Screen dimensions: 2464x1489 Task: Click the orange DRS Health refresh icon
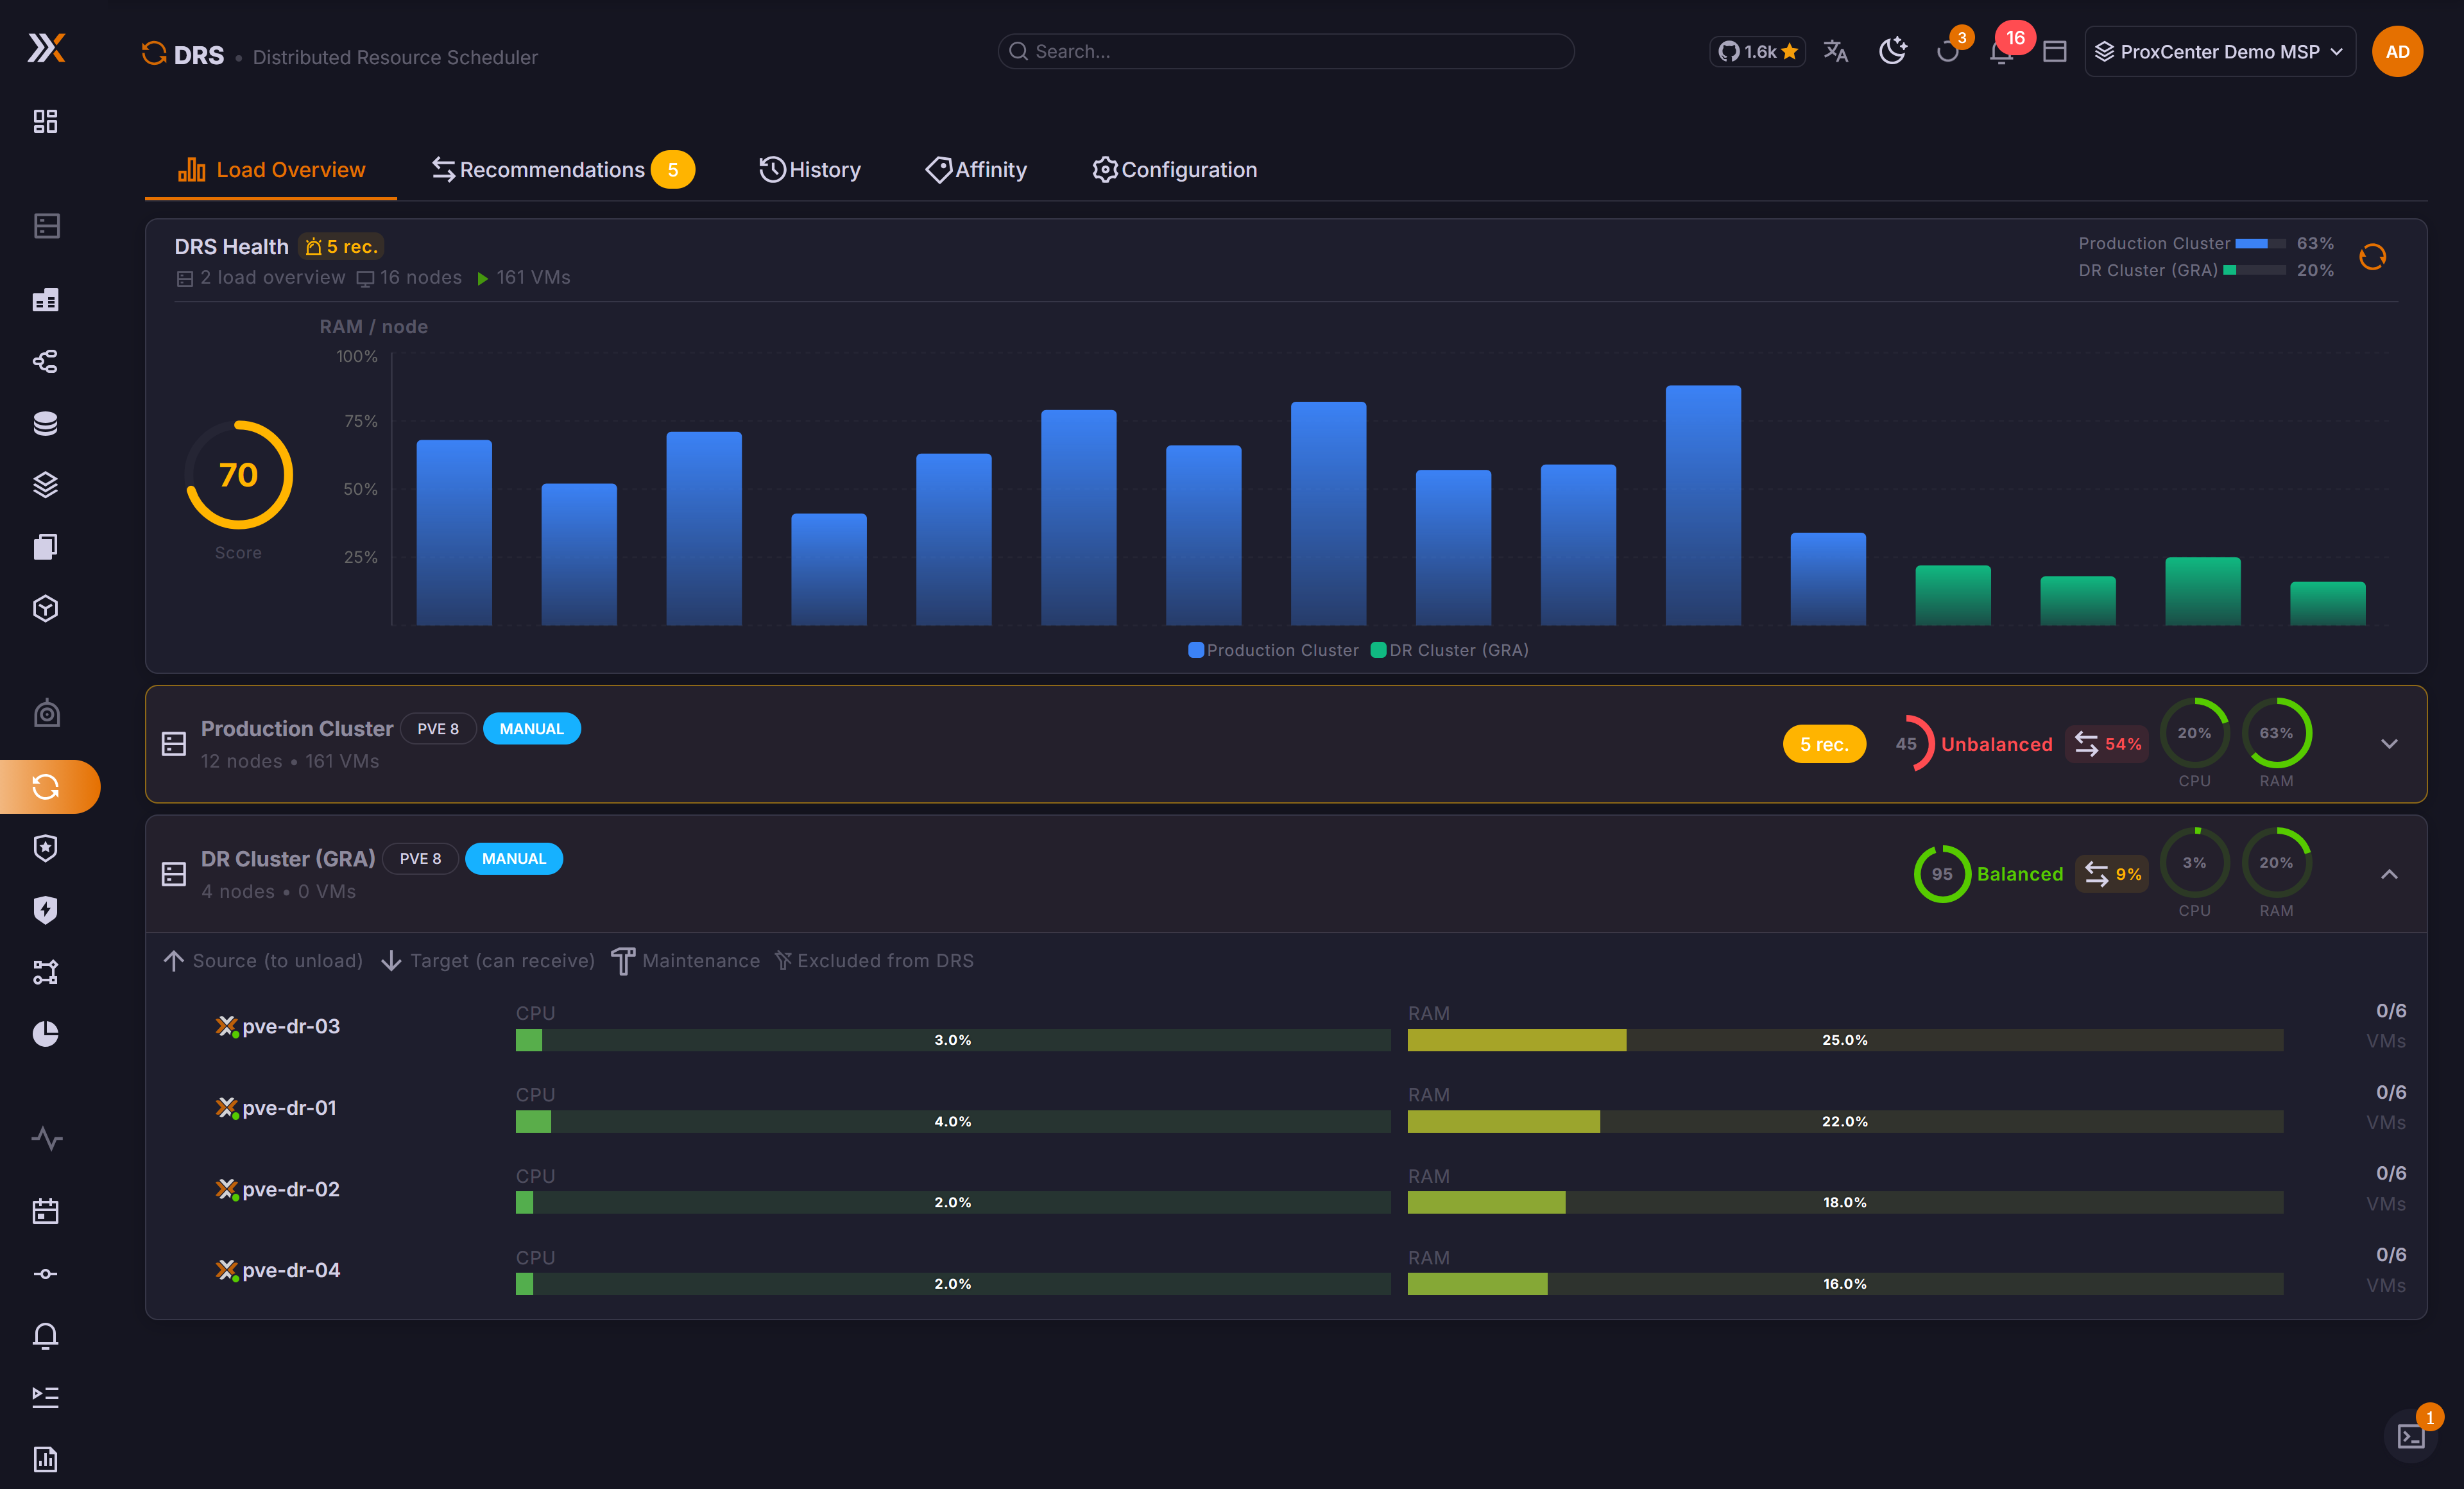pos(2372,257)
